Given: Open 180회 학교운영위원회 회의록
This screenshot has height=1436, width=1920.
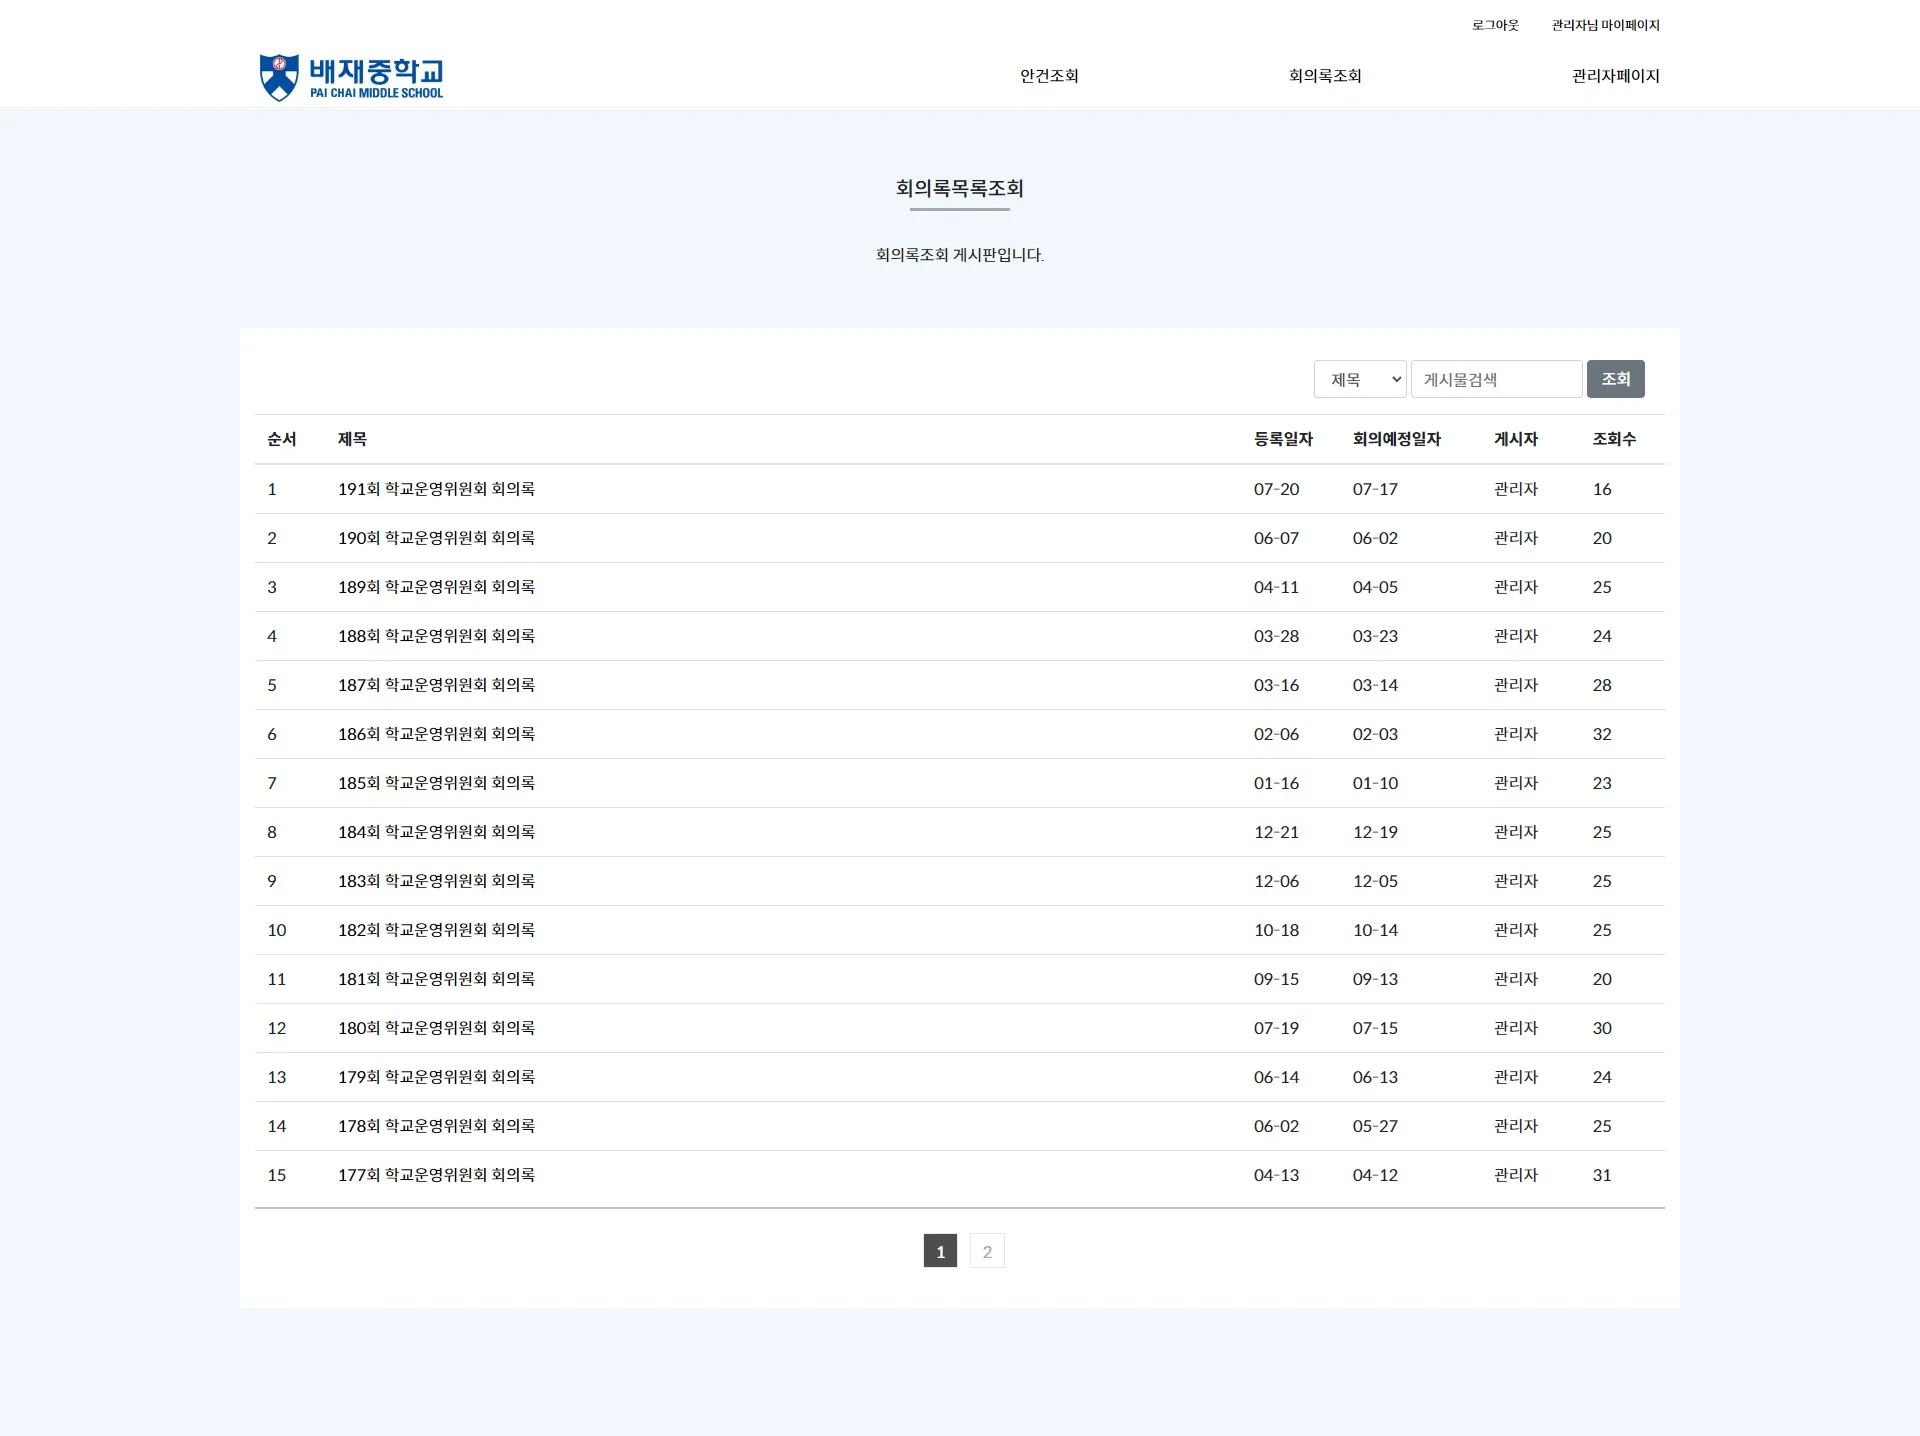Looking at the screenshot, I should tap(436, 1028).
